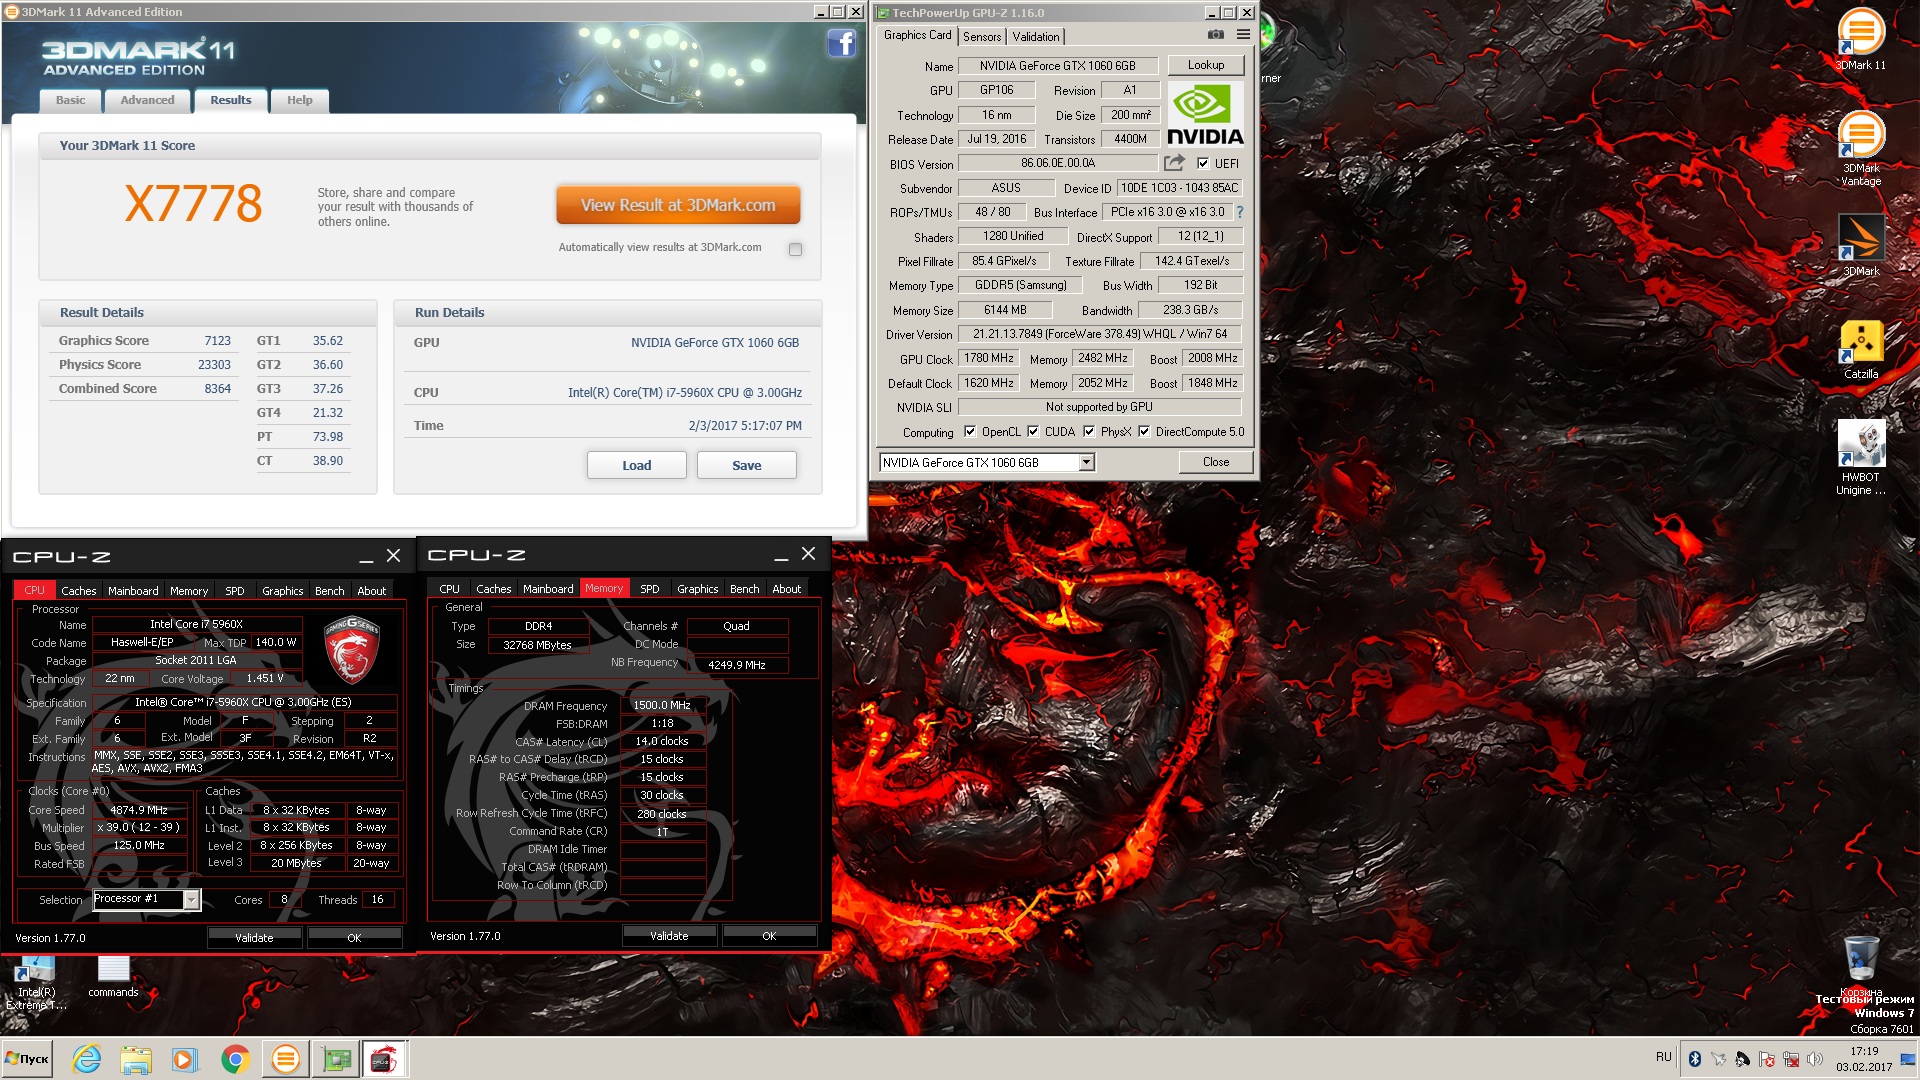Click Validate in right CPU-Z window
The height and width of the screenshot is (1080, 1920).
pyautogui.click(x=669, y=936)
